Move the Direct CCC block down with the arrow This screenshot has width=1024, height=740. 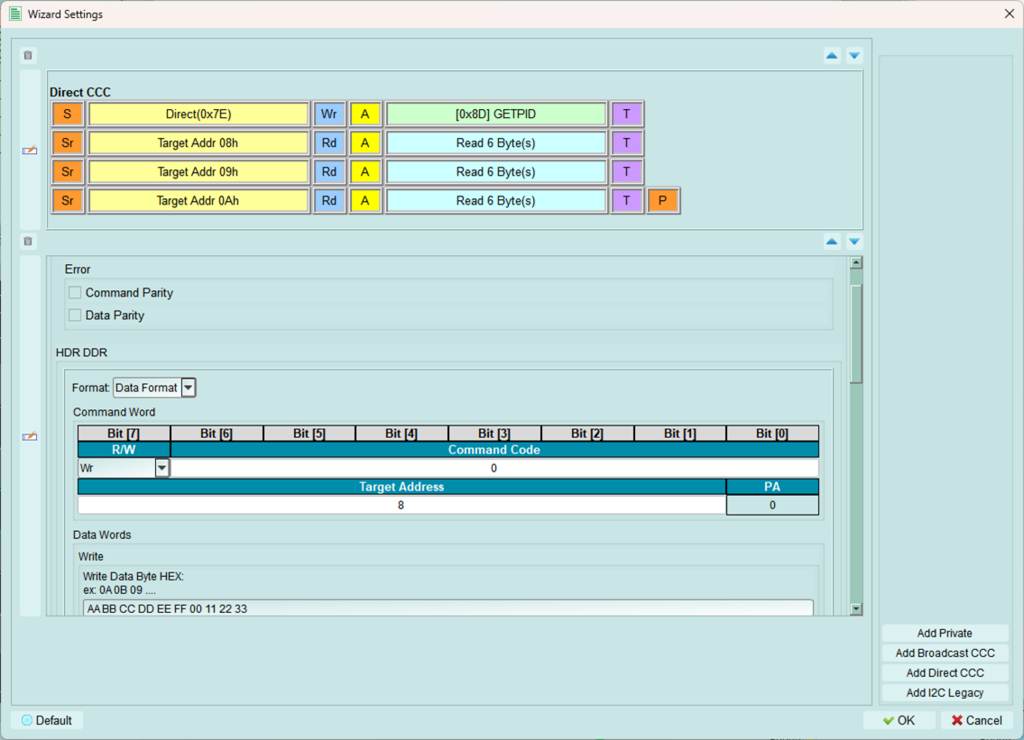(854, 56)
